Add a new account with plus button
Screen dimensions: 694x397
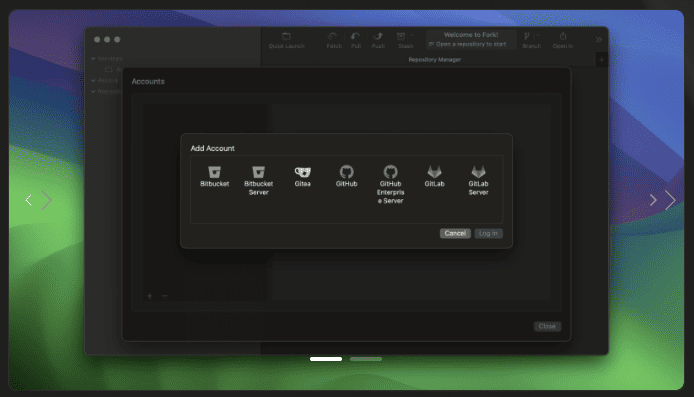tap(150, 296)
